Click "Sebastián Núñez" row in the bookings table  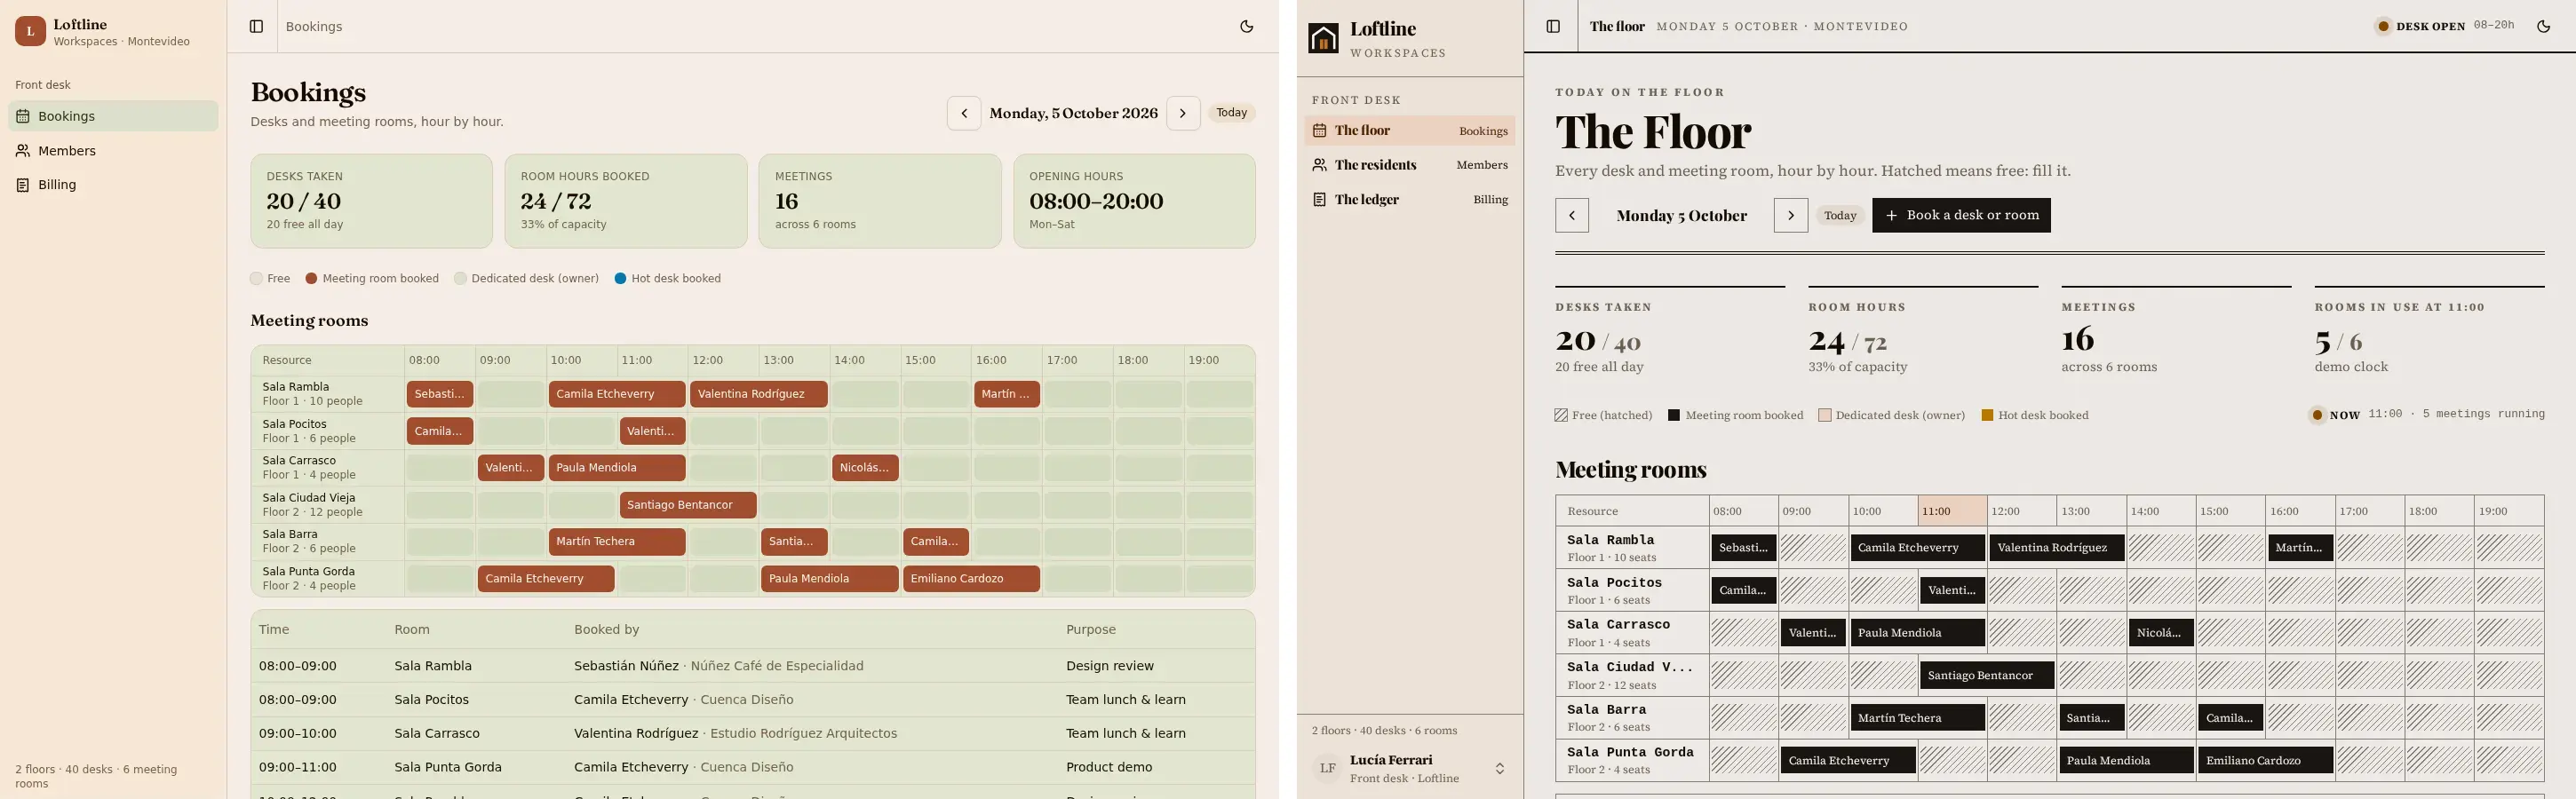point(753,666)
